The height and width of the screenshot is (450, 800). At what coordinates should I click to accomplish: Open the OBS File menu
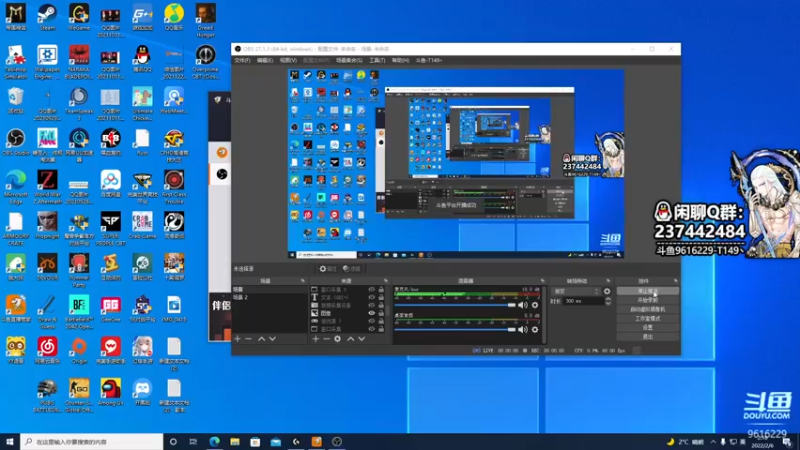pos(242,60)
